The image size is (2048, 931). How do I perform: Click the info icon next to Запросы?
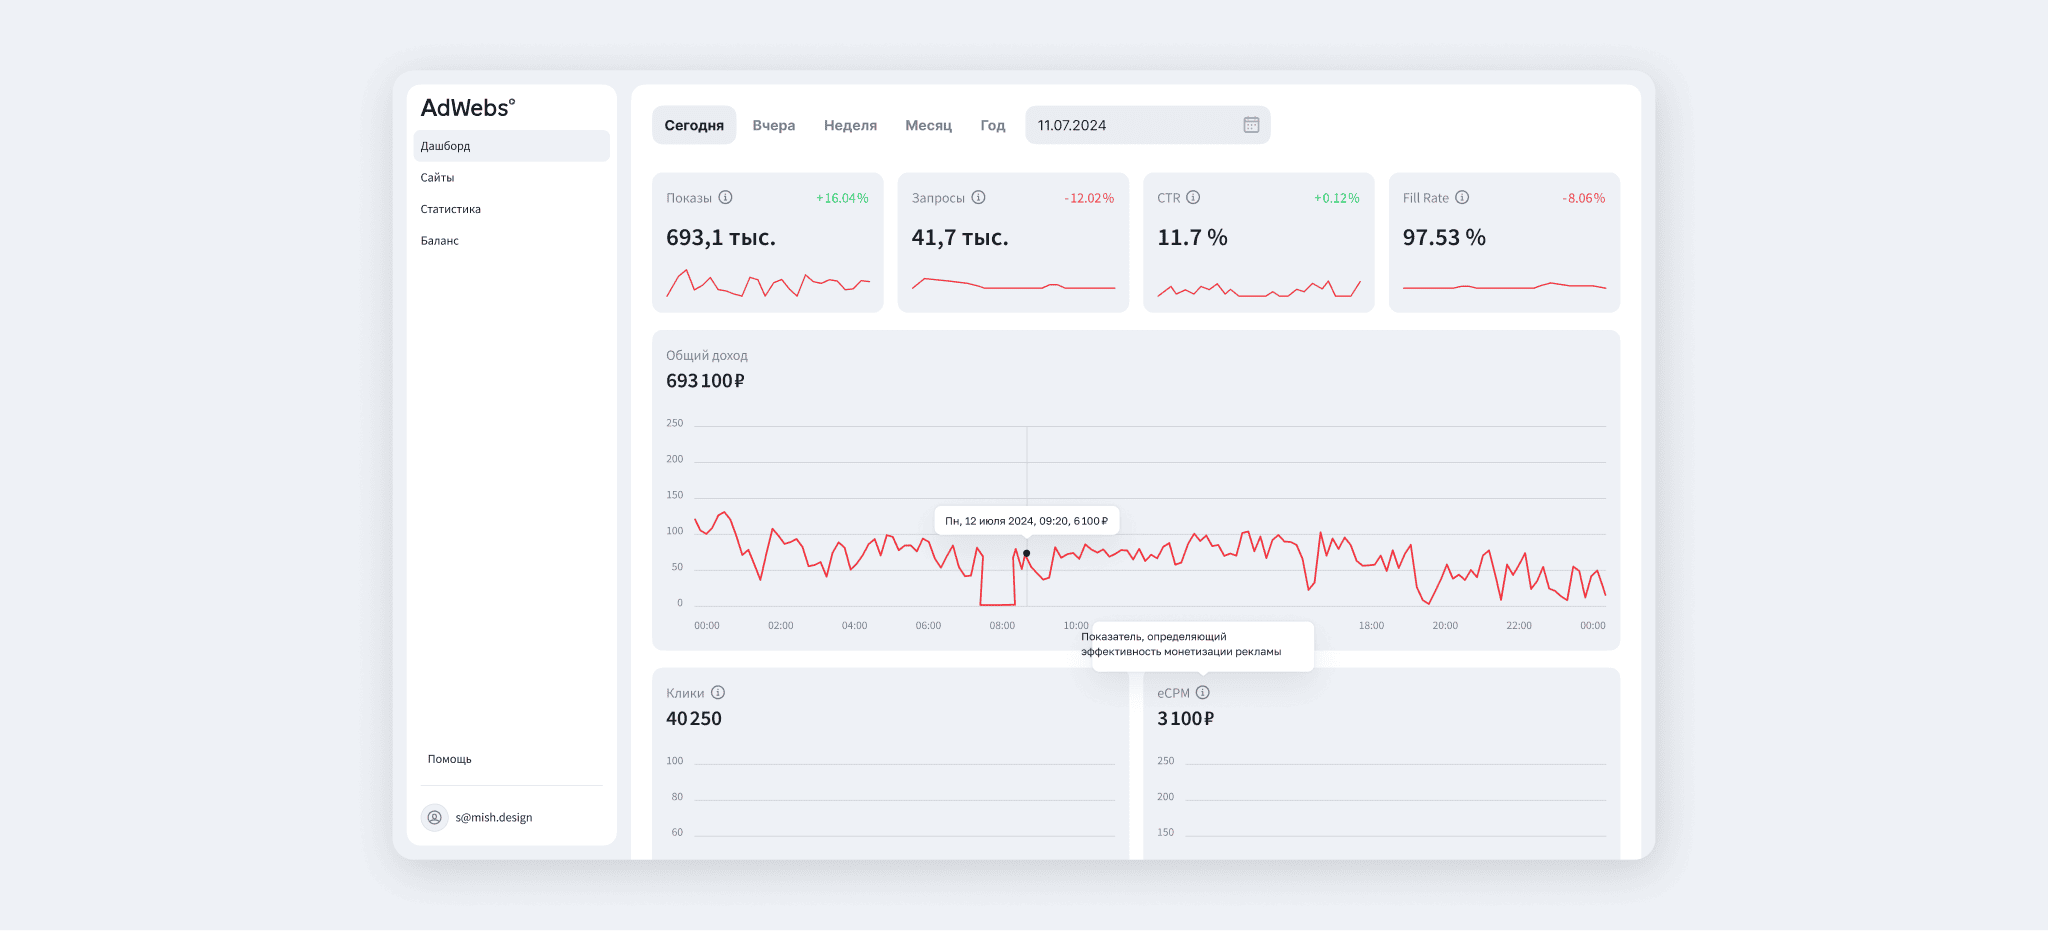coord(979,198)
